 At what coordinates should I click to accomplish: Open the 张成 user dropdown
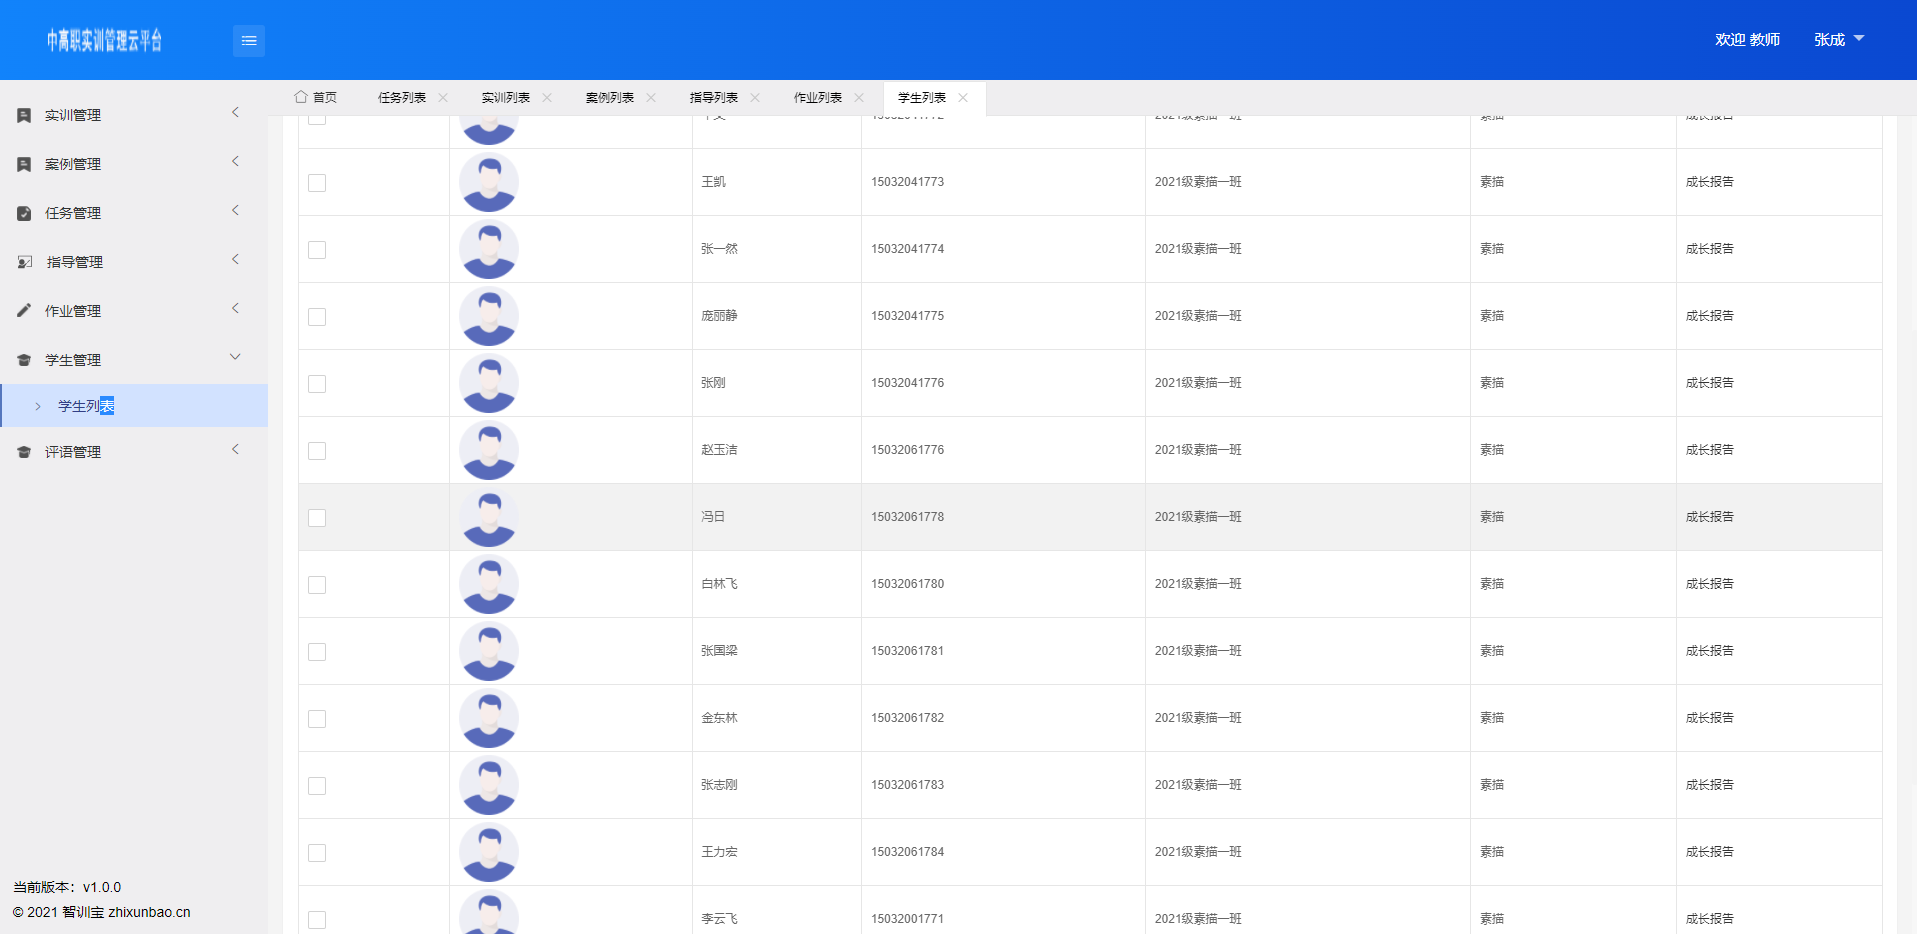1839,40
